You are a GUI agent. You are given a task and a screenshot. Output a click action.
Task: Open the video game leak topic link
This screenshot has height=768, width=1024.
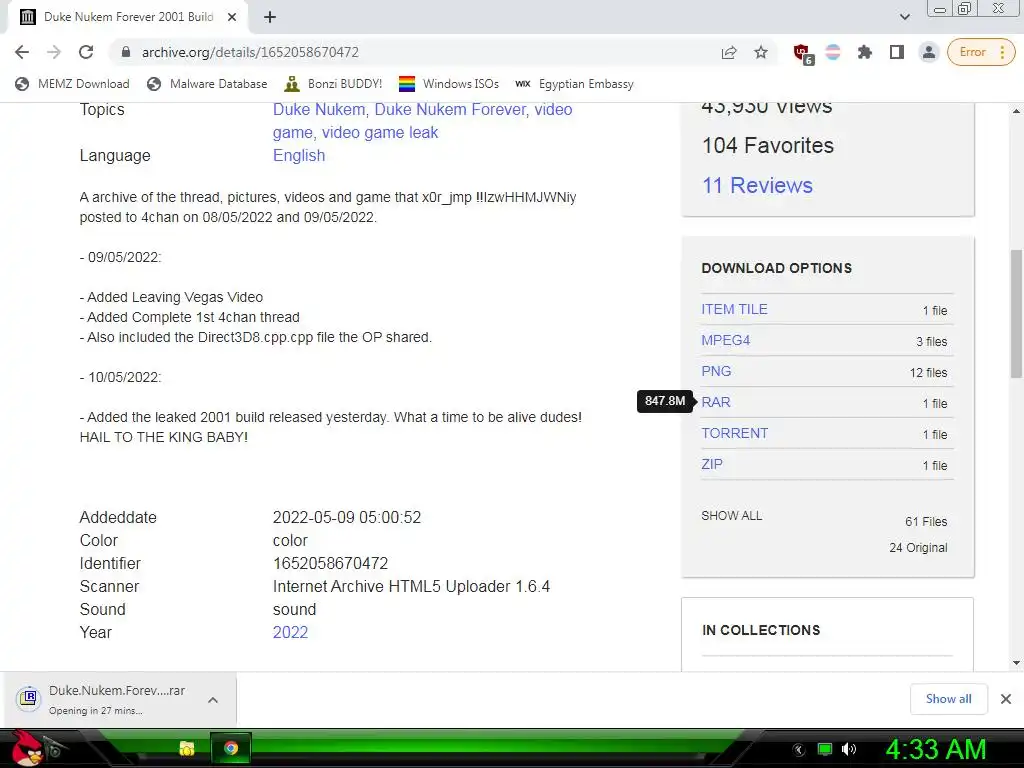point(379,133)
